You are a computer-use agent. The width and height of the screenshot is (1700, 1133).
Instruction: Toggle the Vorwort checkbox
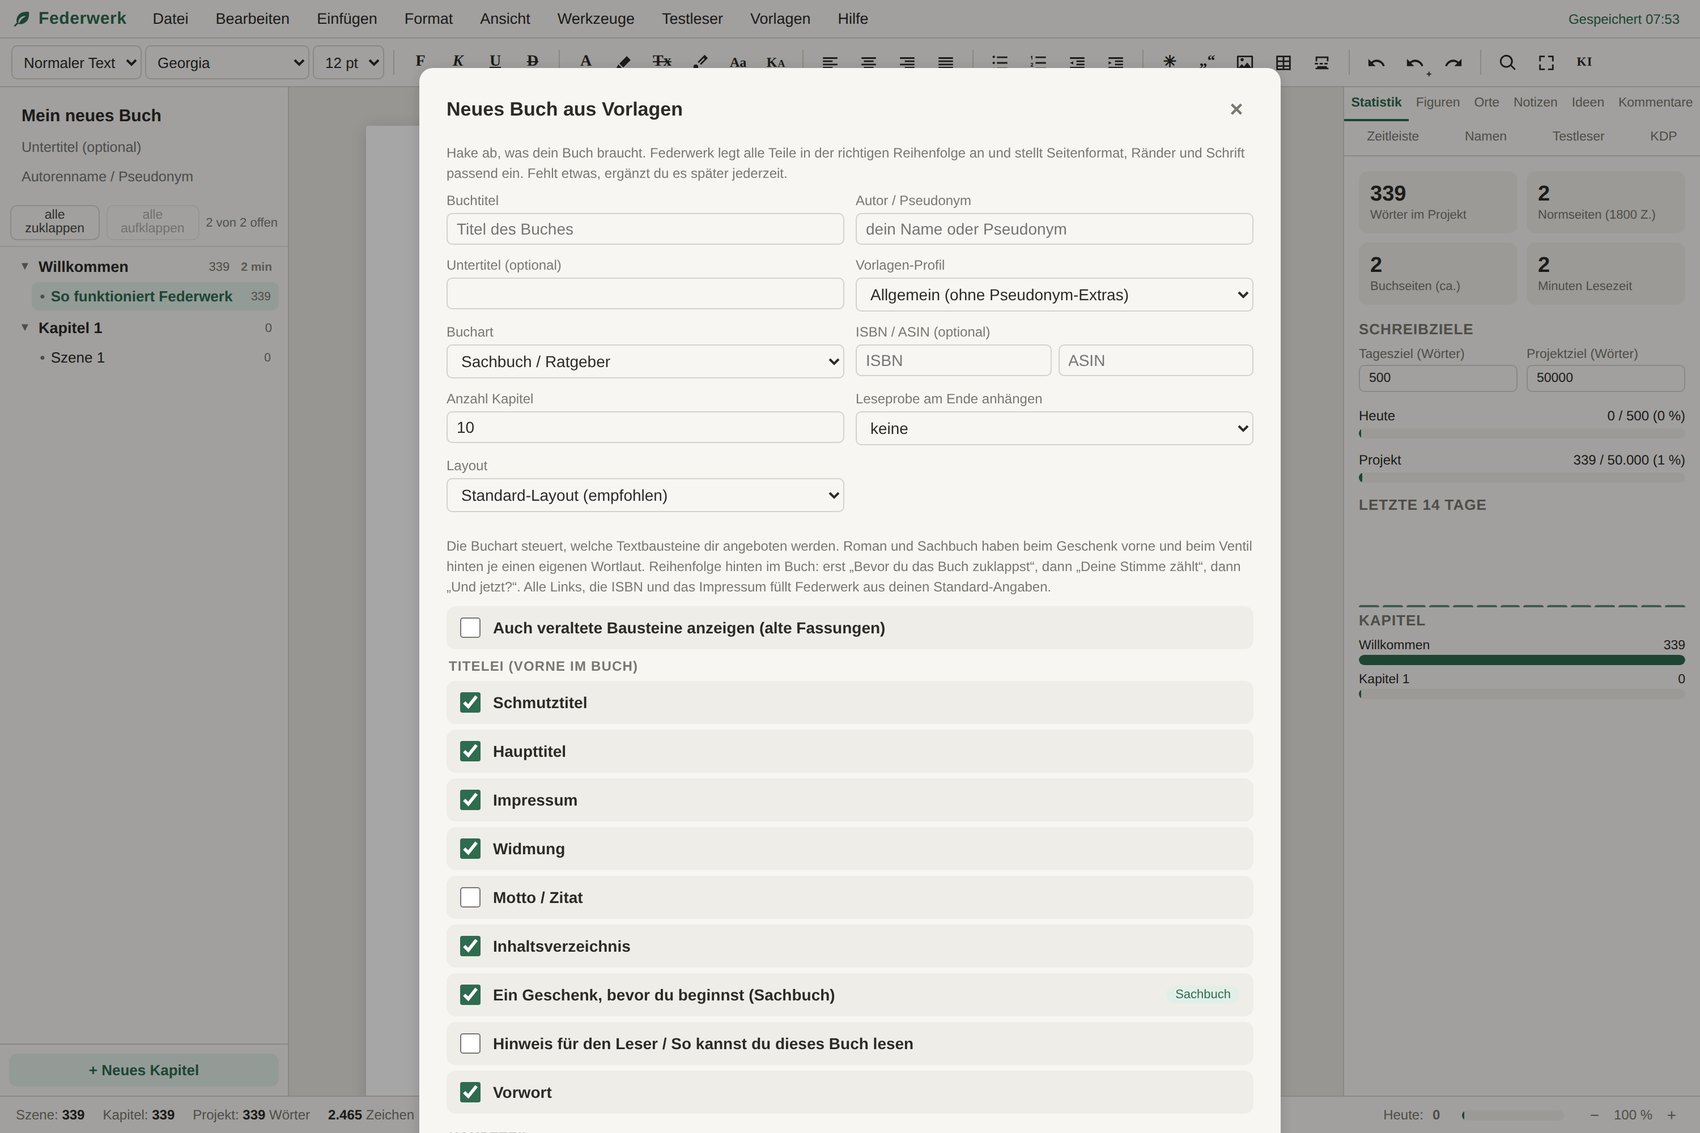click(x=470, y=1093)
